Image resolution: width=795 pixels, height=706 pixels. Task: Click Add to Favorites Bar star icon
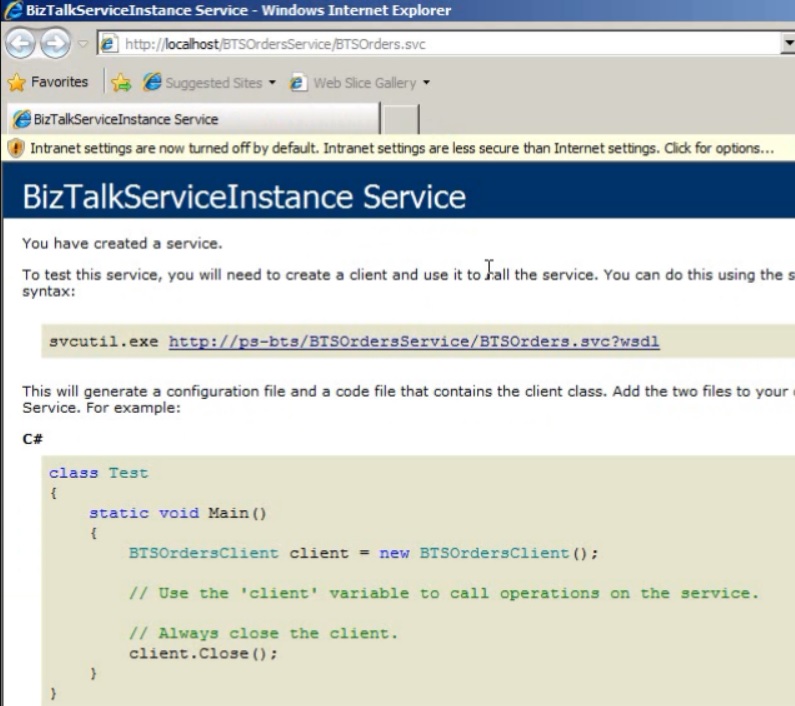pyautogui.click(x=121, y=82)
